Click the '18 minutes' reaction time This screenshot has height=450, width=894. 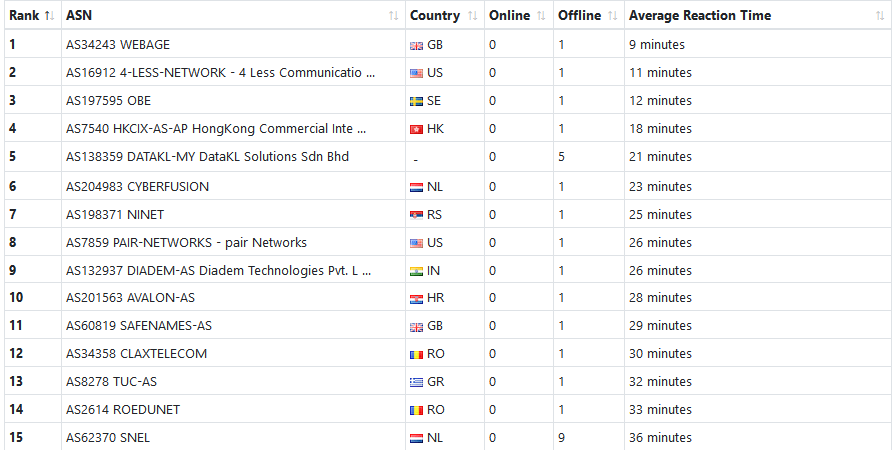[x=660, y=128]
